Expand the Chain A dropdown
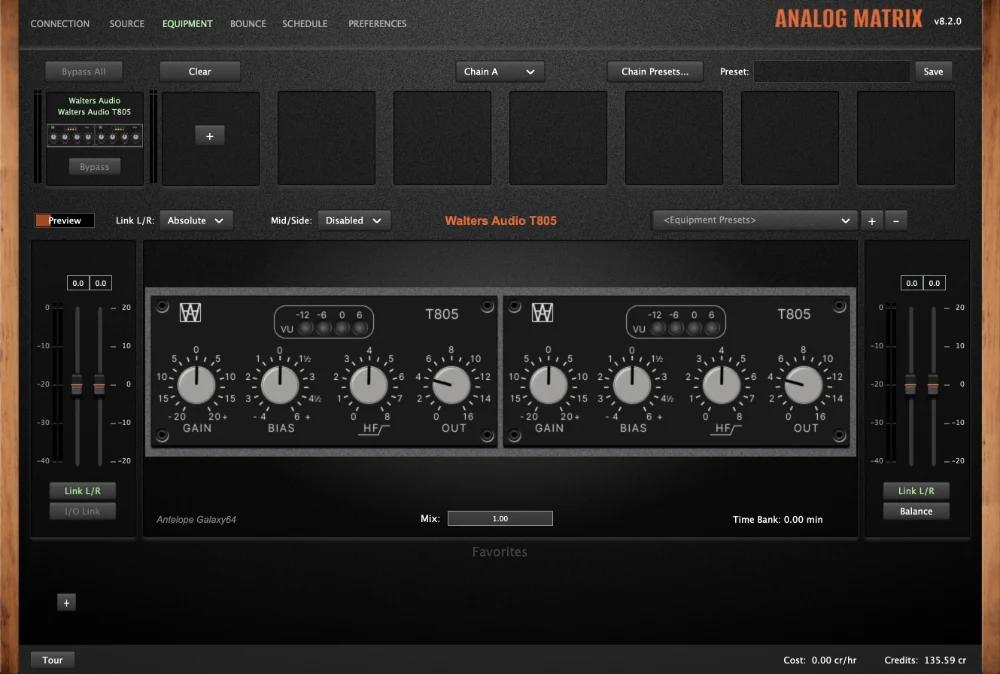This screenshot has height=674, width=1000. click(499, 71)
